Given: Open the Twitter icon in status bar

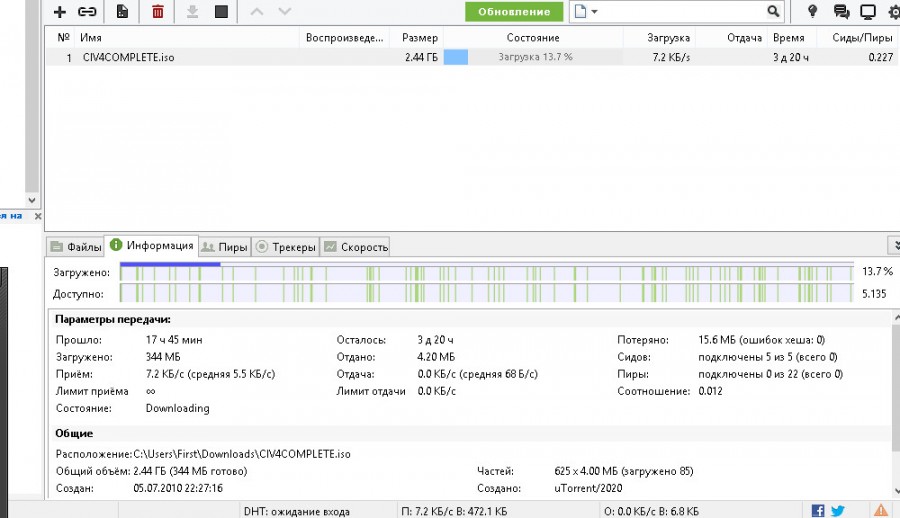Looking at the screenshot, I should pos(838,511).
